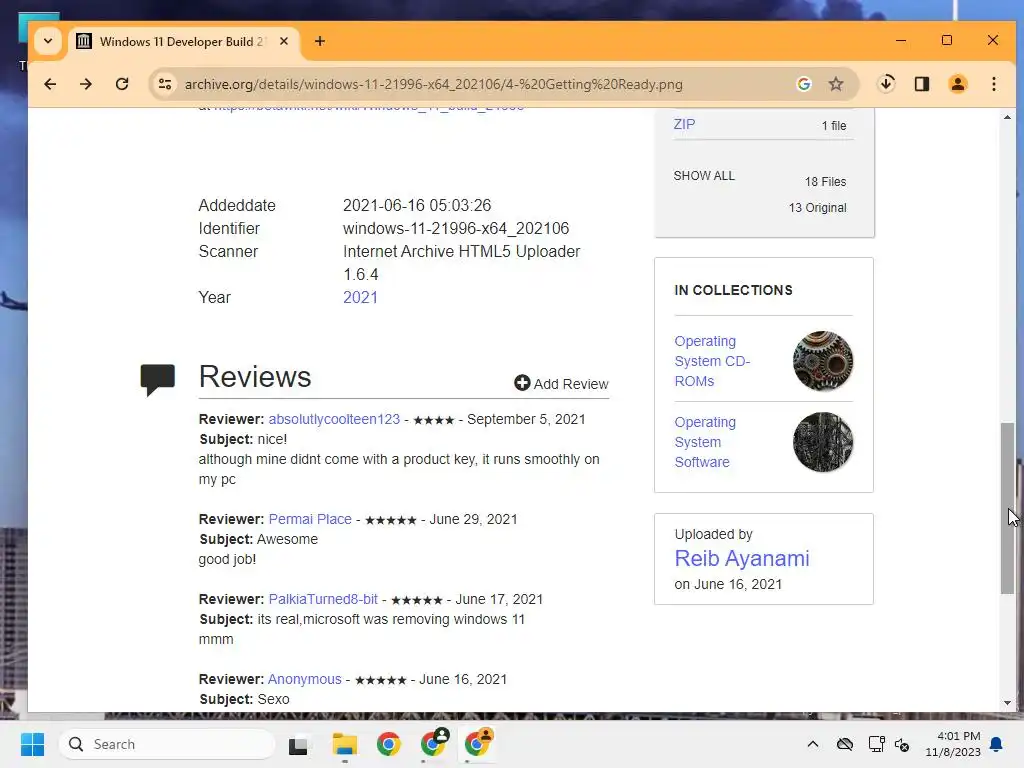This screenshot has width=1024, height=768.
Task: Reload the archive.org page
Action: [122, 84]
